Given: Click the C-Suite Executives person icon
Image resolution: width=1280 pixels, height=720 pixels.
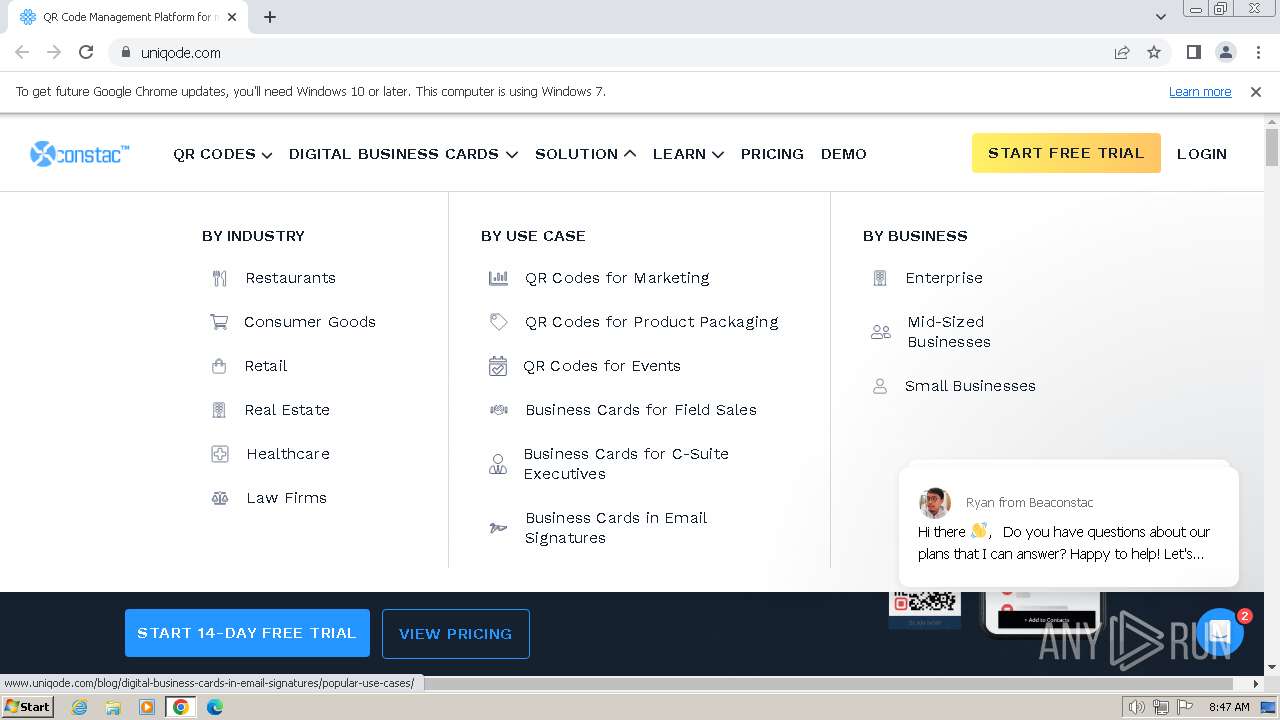Looking at the screenshot, I should tap(497, 464).
